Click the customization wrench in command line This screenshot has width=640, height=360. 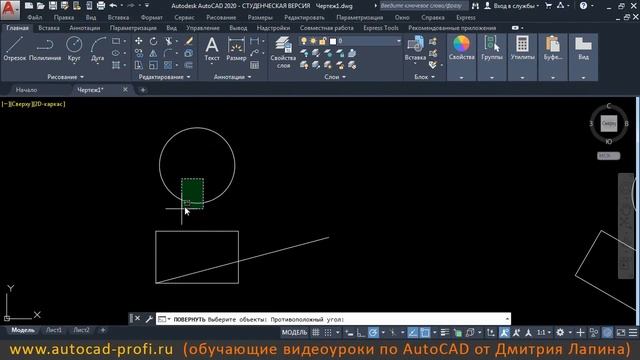(149, 319)
